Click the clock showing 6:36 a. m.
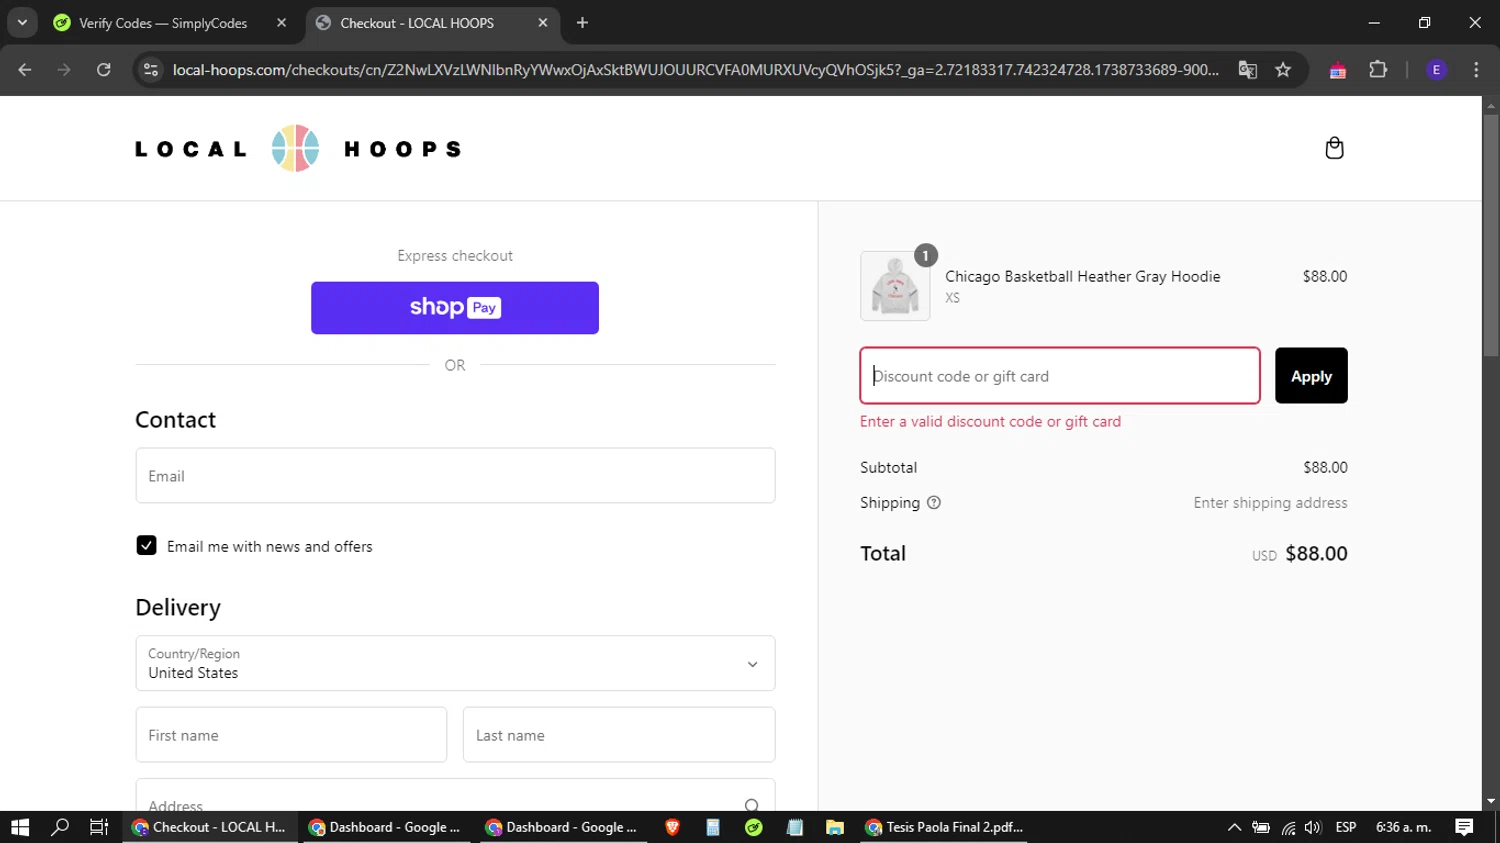The width and height of the screenshot is (1500, 843). [x=1403, y=827]
